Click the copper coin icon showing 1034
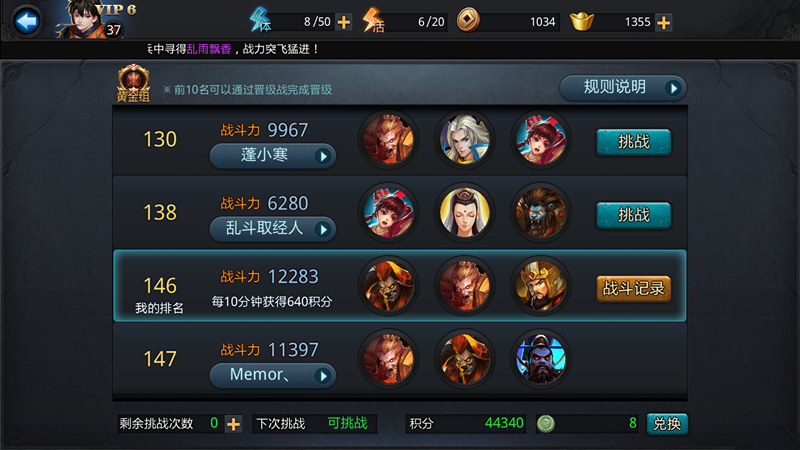This screenshot has width=800, height=450. point(468,20)
